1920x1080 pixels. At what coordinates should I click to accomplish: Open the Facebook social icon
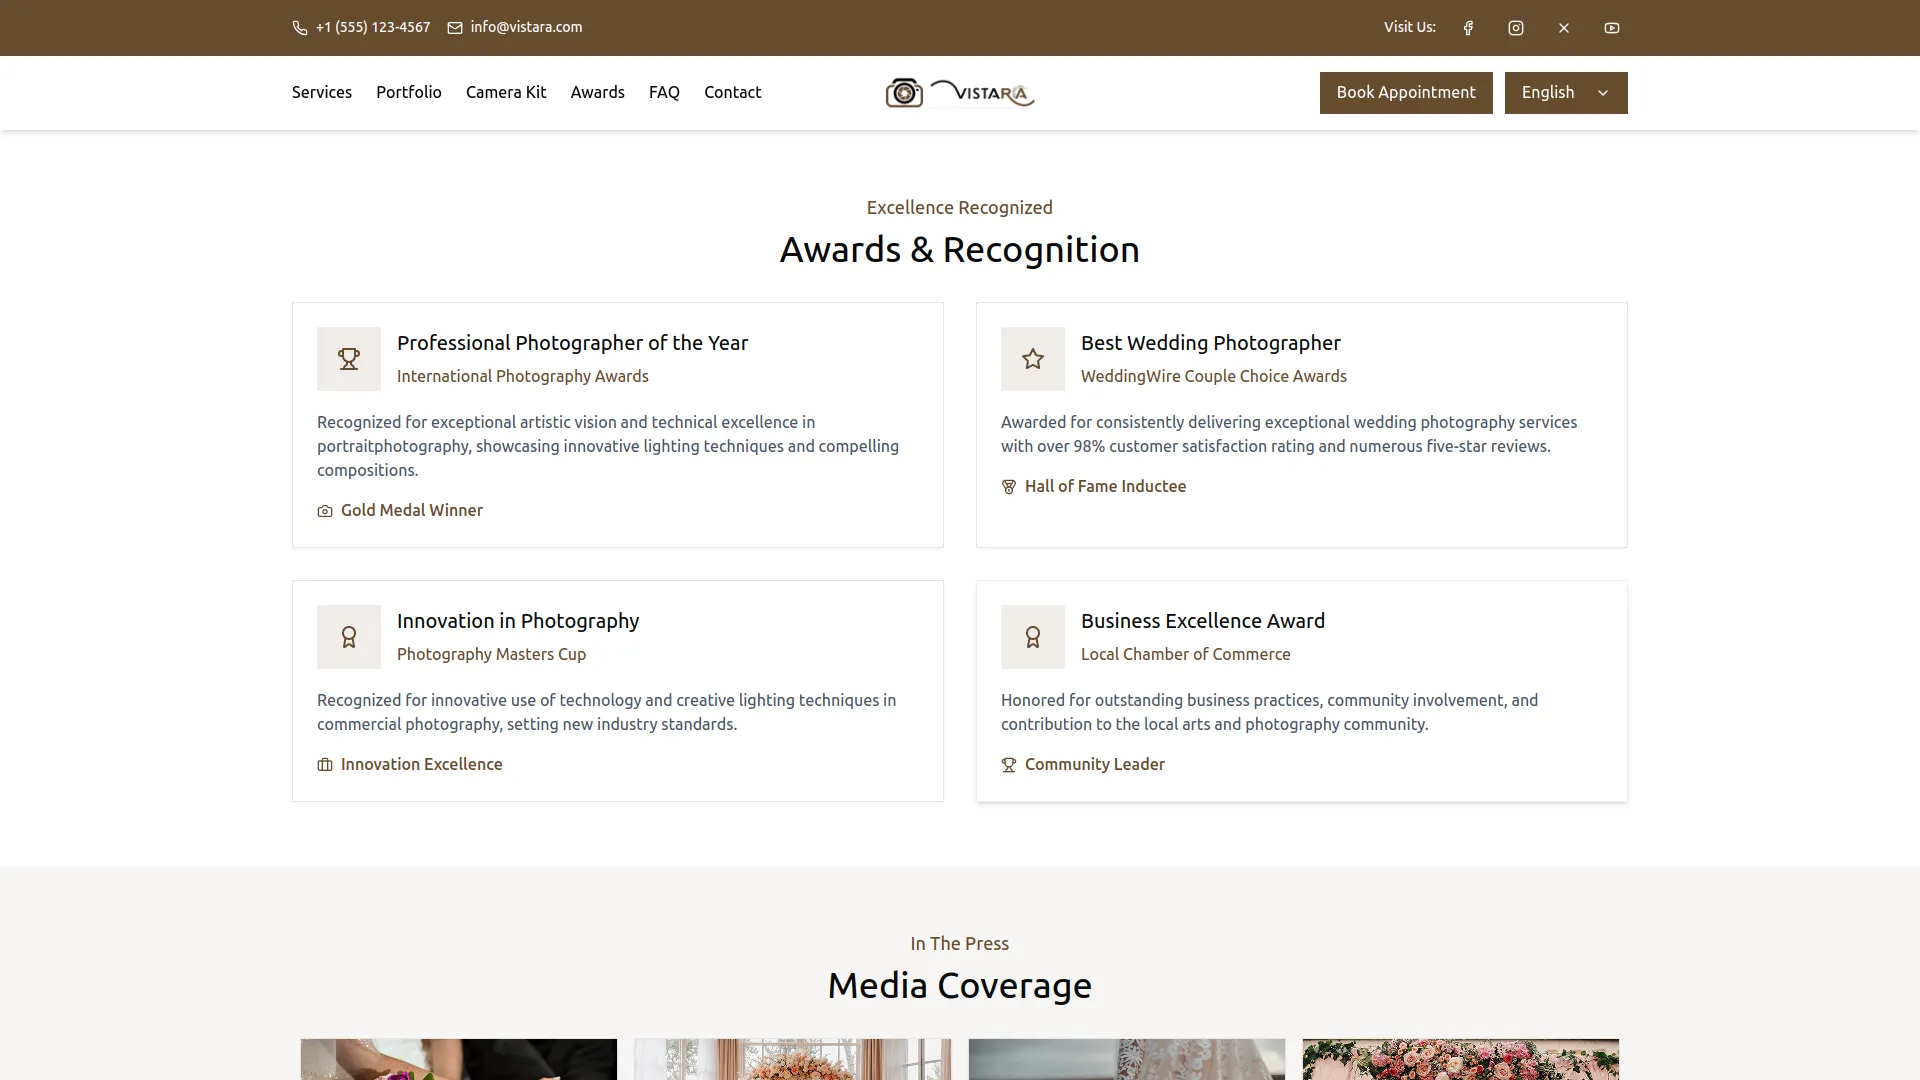pyautogui.click(x=1467, y=27)
